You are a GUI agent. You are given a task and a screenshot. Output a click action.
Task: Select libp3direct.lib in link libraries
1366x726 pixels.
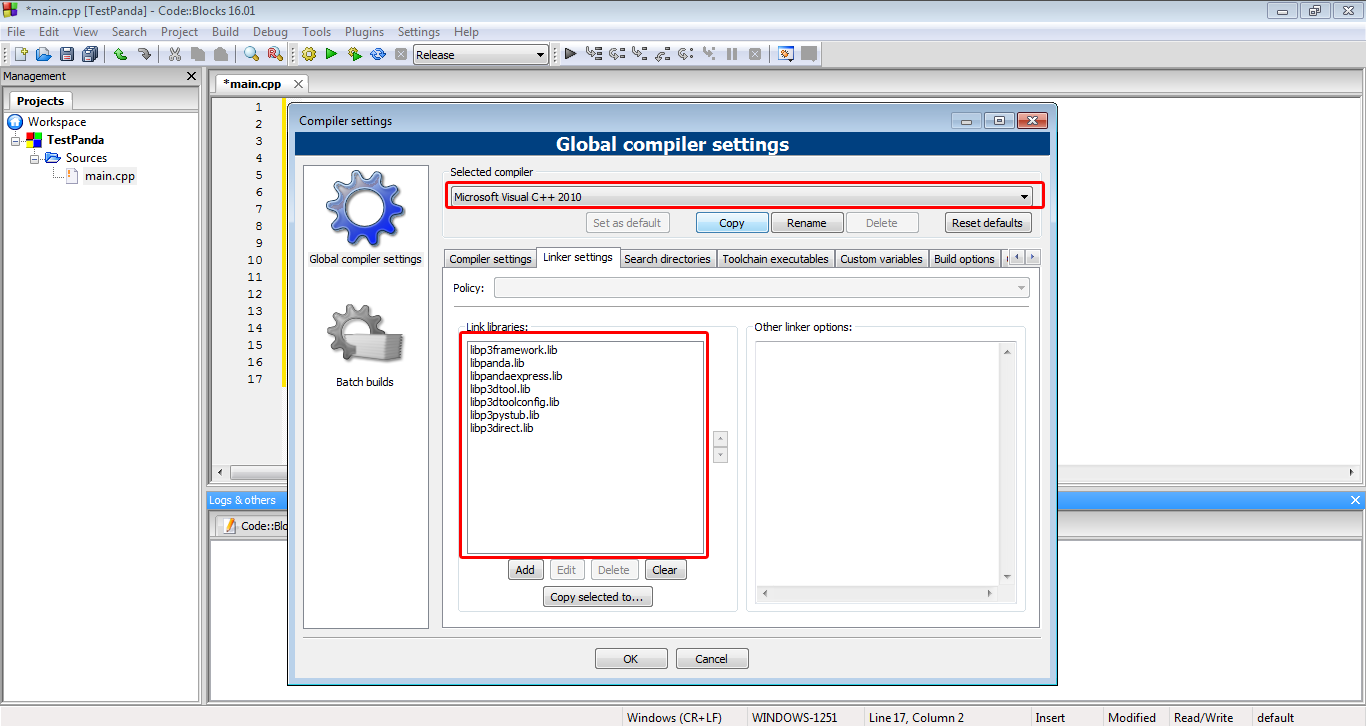click(502, 428)
